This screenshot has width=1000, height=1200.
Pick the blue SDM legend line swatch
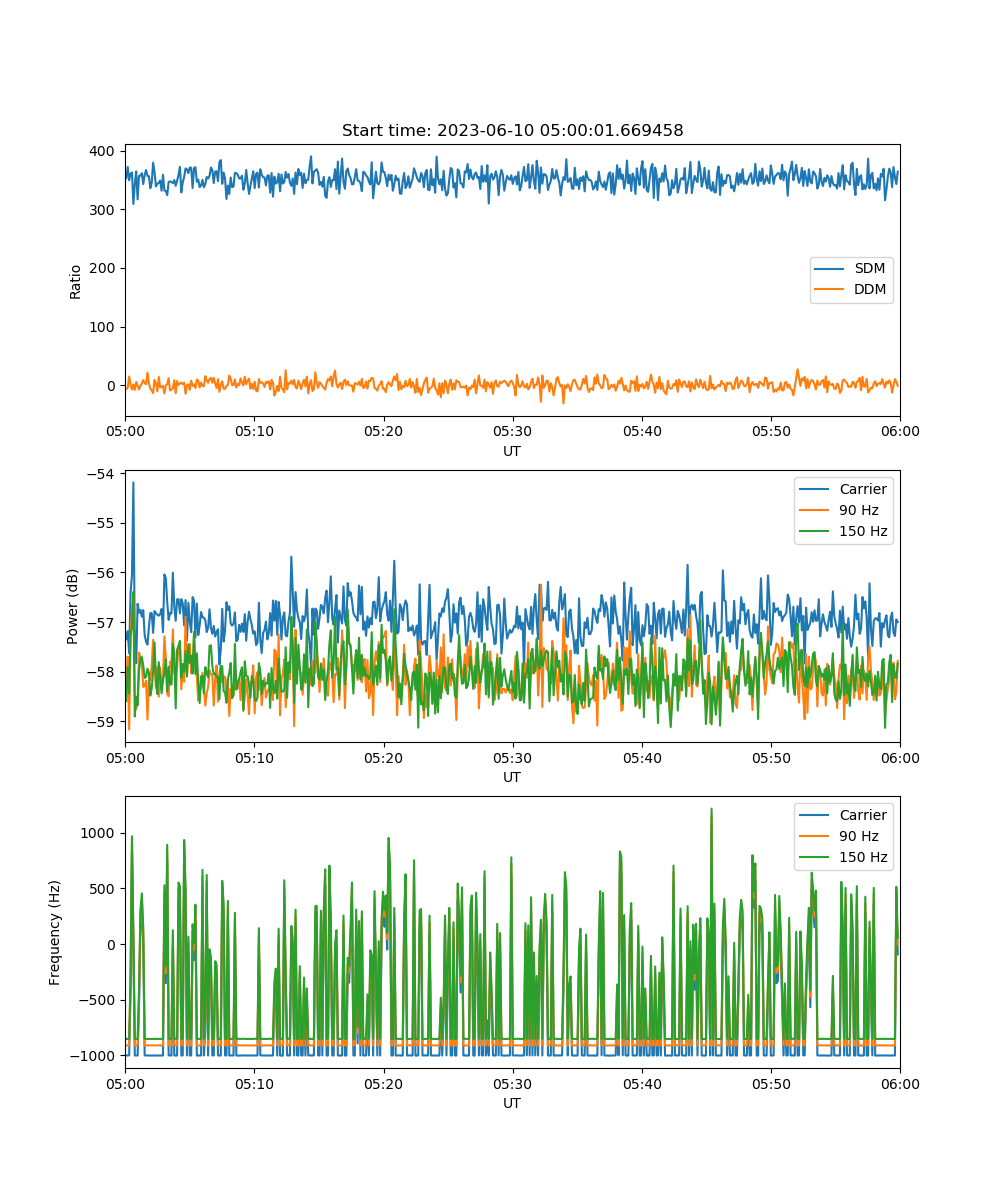tap(831, 269)
